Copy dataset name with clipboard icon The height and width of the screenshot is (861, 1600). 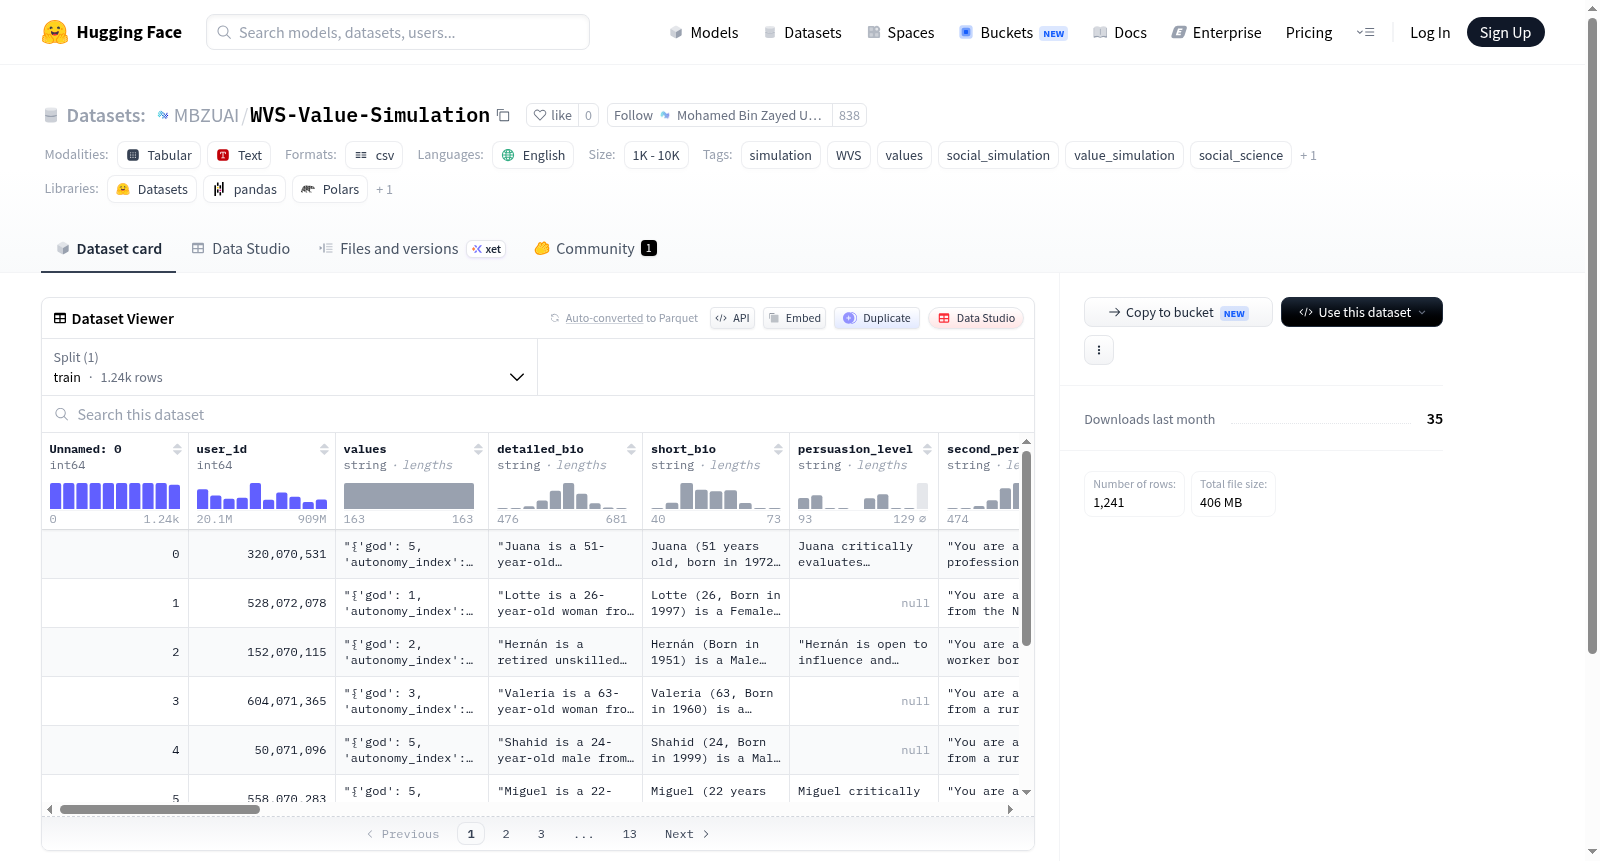(504, 115)
